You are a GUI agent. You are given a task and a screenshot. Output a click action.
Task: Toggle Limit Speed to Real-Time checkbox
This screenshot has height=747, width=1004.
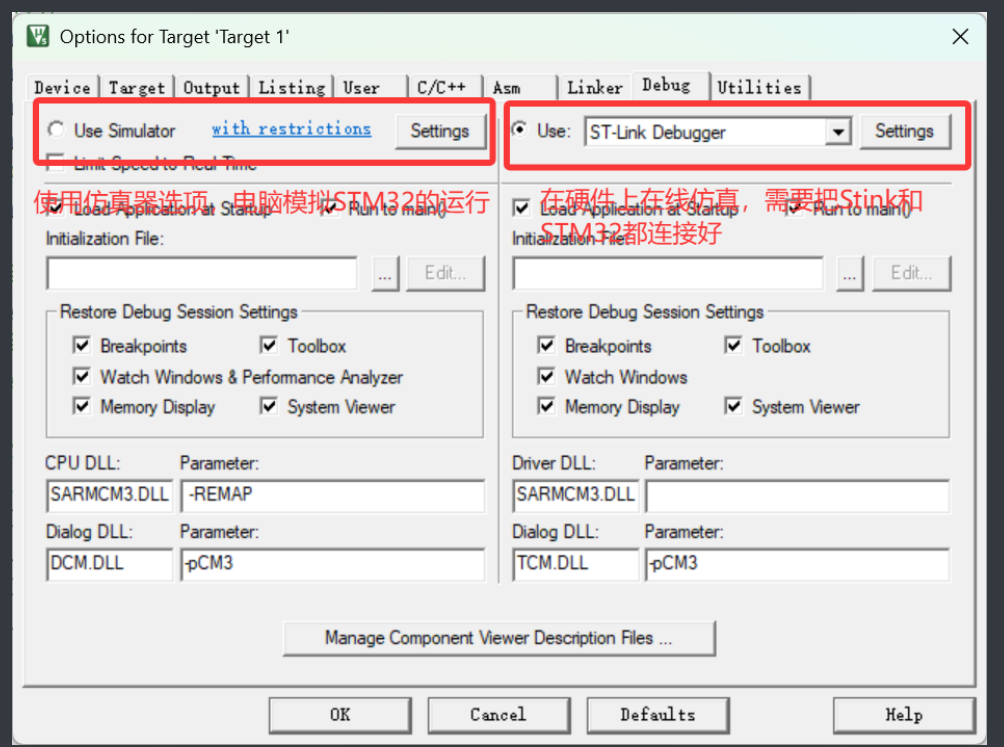(56, 163)
